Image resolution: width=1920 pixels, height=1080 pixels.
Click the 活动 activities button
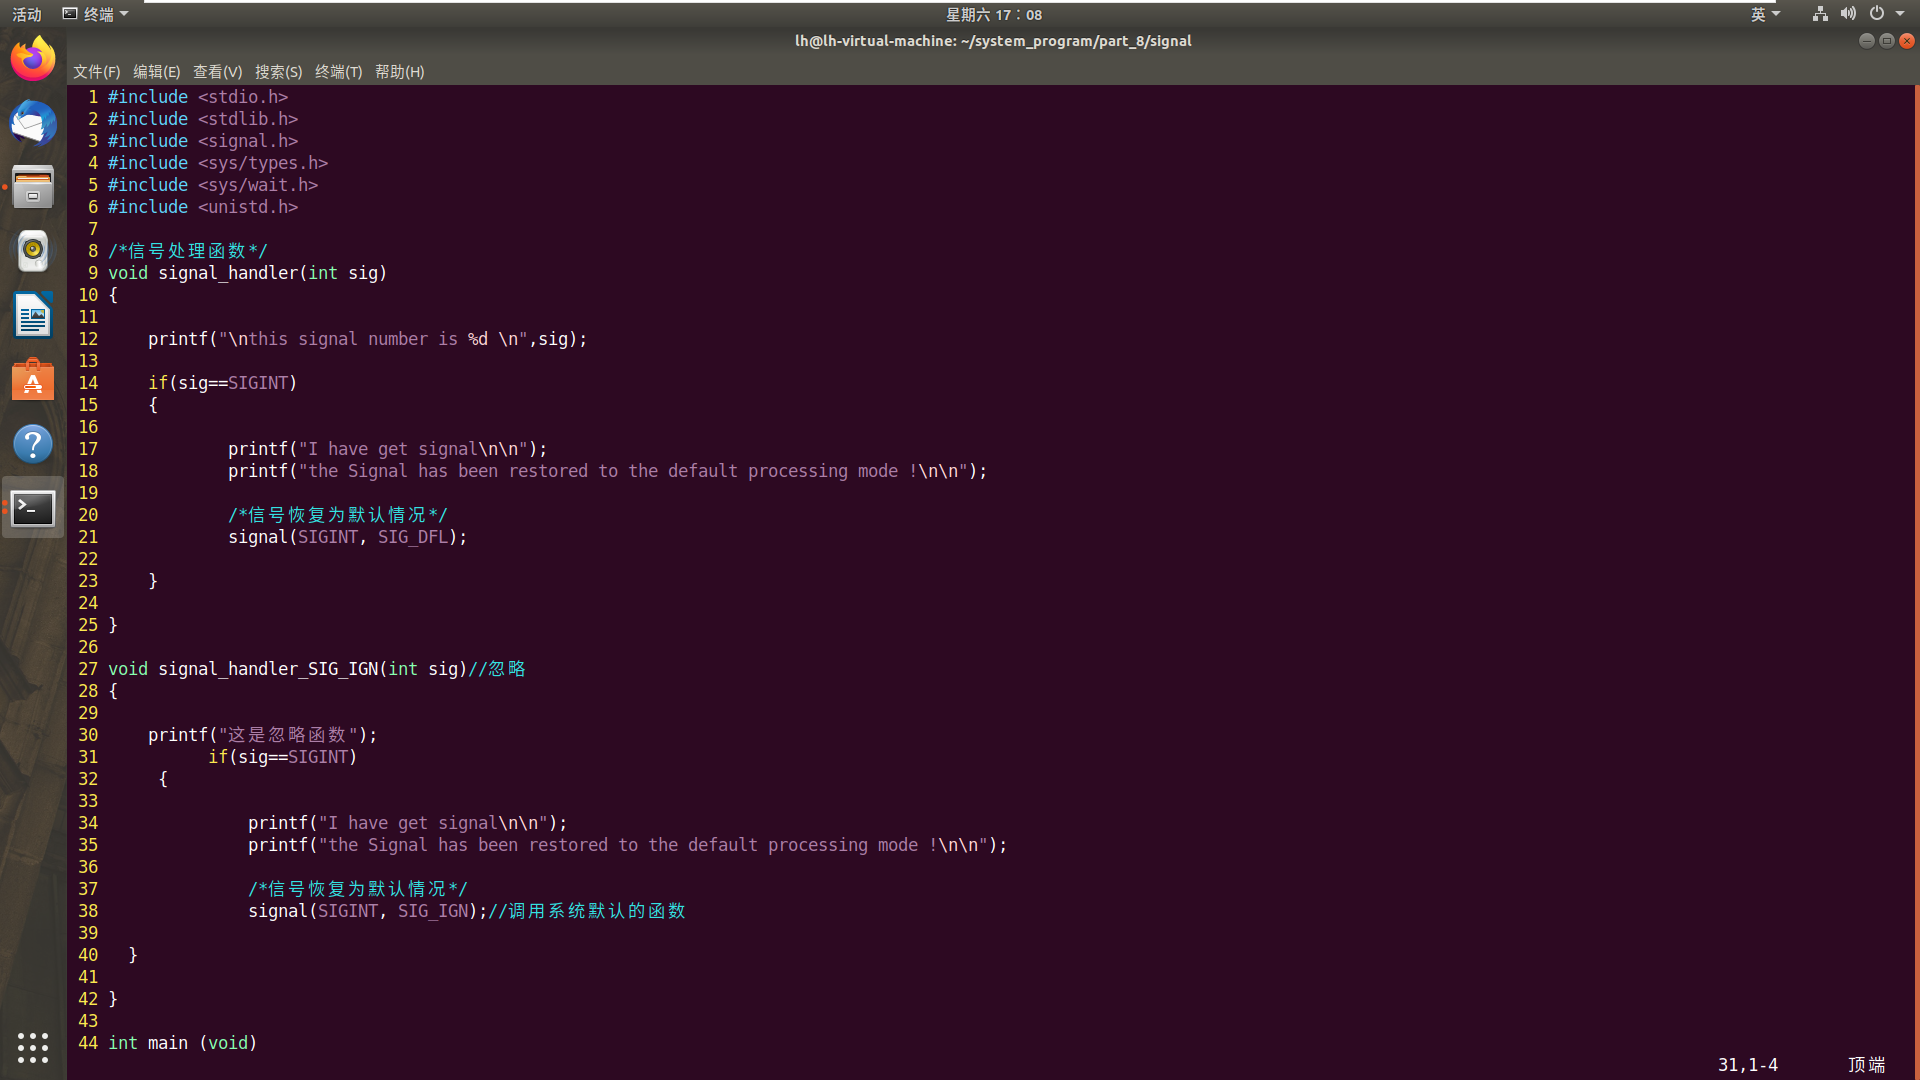pyautogui.click(x=27, y=14)
